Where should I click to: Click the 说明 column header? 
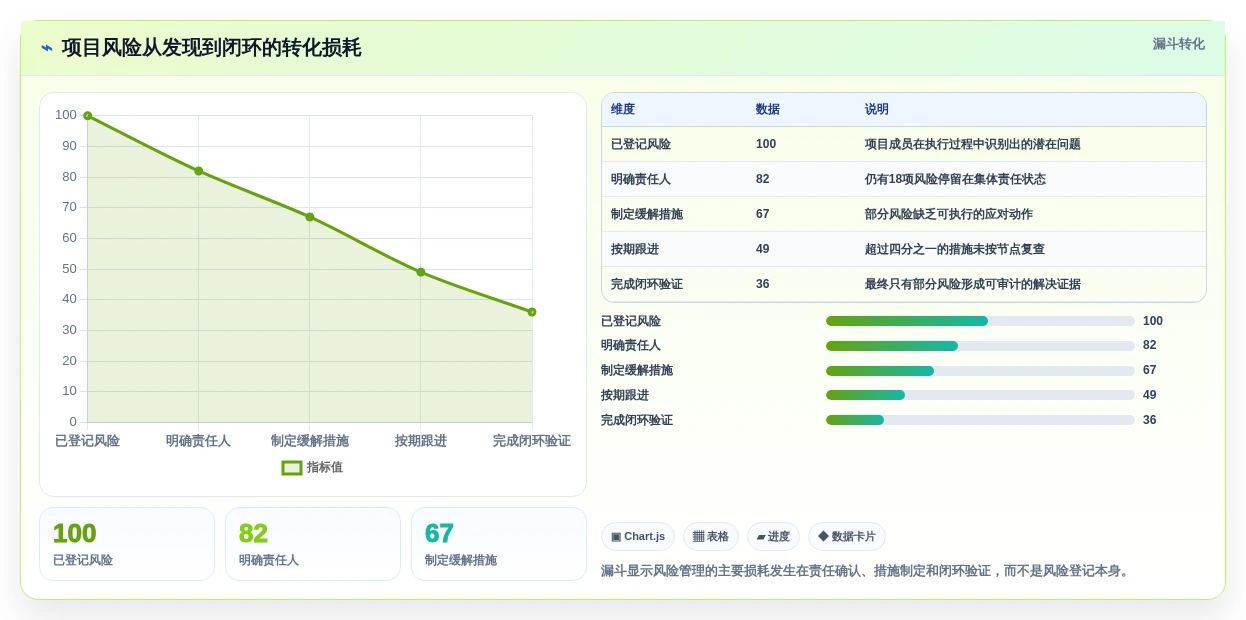pos(877,110)
